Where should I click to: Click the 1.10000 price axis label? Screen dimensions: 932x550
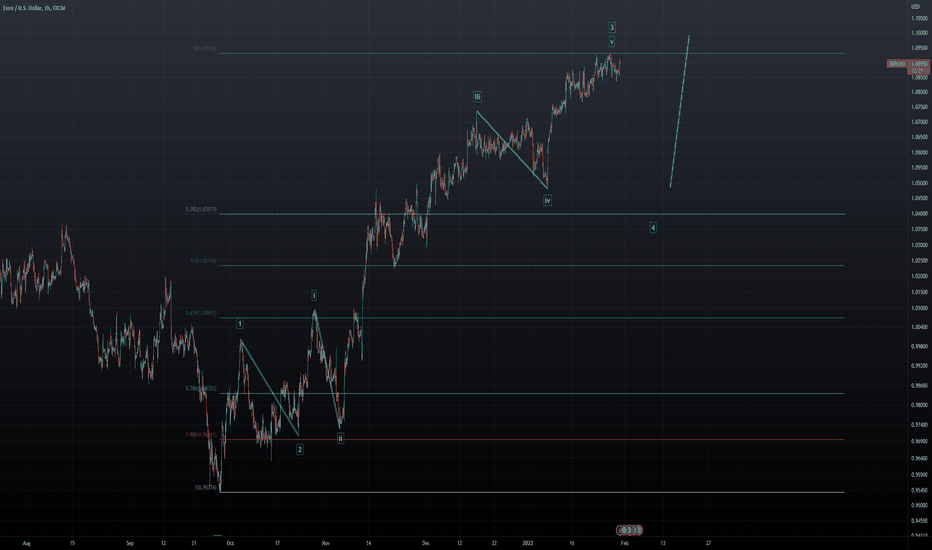(x=920, y=33)
